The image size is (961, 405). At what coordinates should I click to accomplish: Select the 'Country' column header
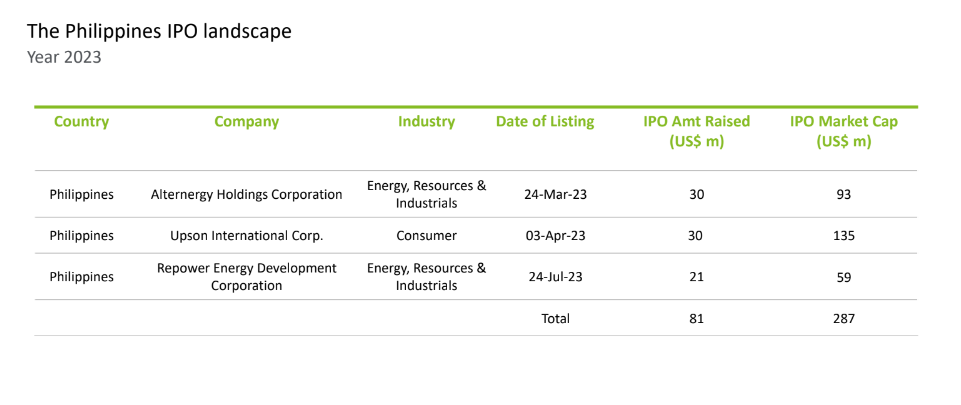coord(82,121)
